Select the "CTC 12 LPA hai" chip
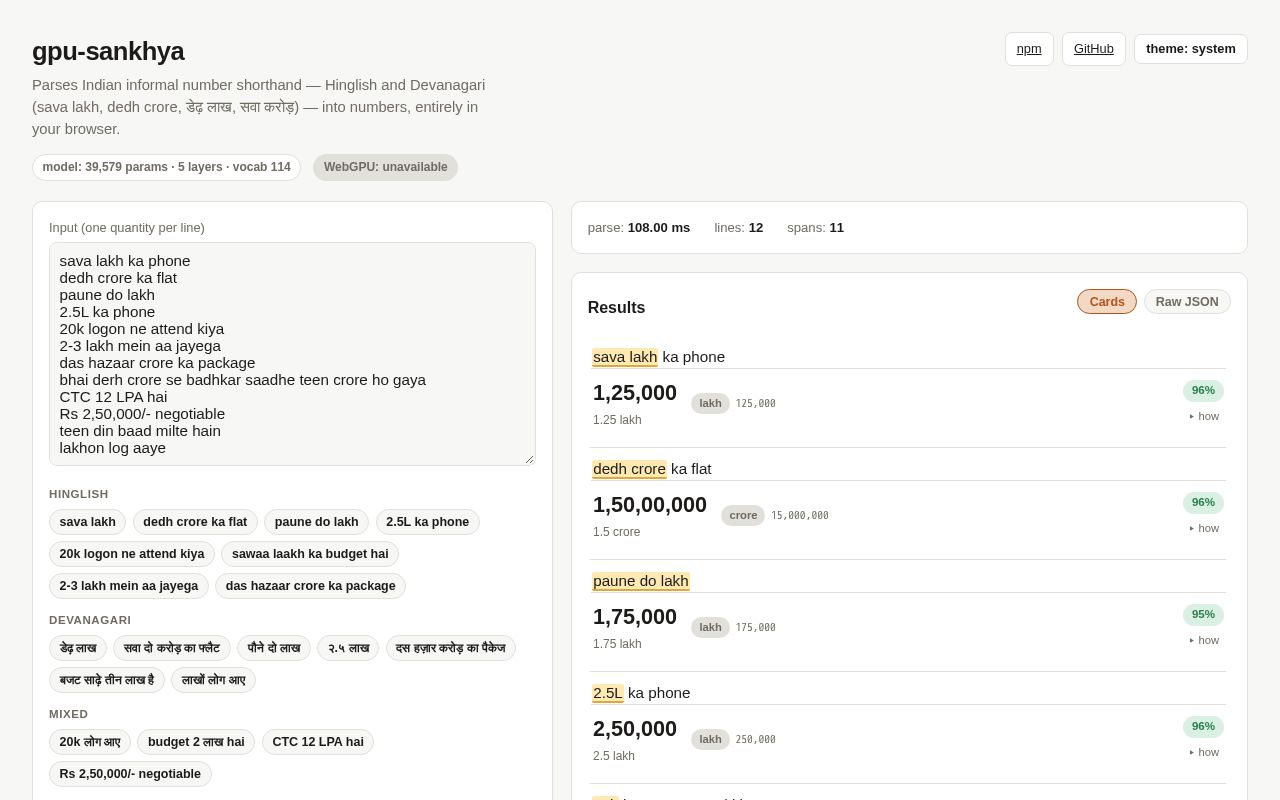Screen dimensions: 1280x800 point(318,742)
